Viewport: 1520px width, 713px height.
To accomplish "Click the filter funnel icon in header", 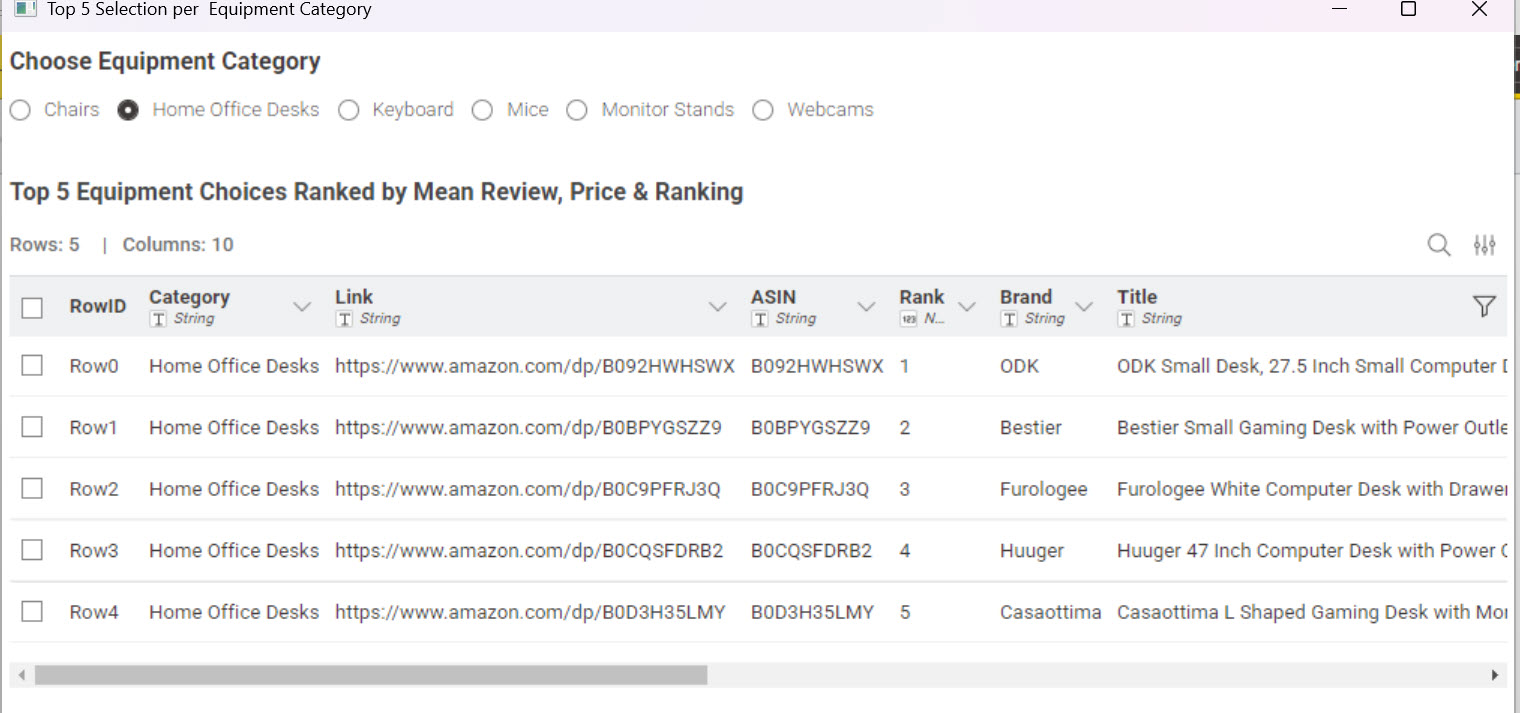I will 1485,307.
